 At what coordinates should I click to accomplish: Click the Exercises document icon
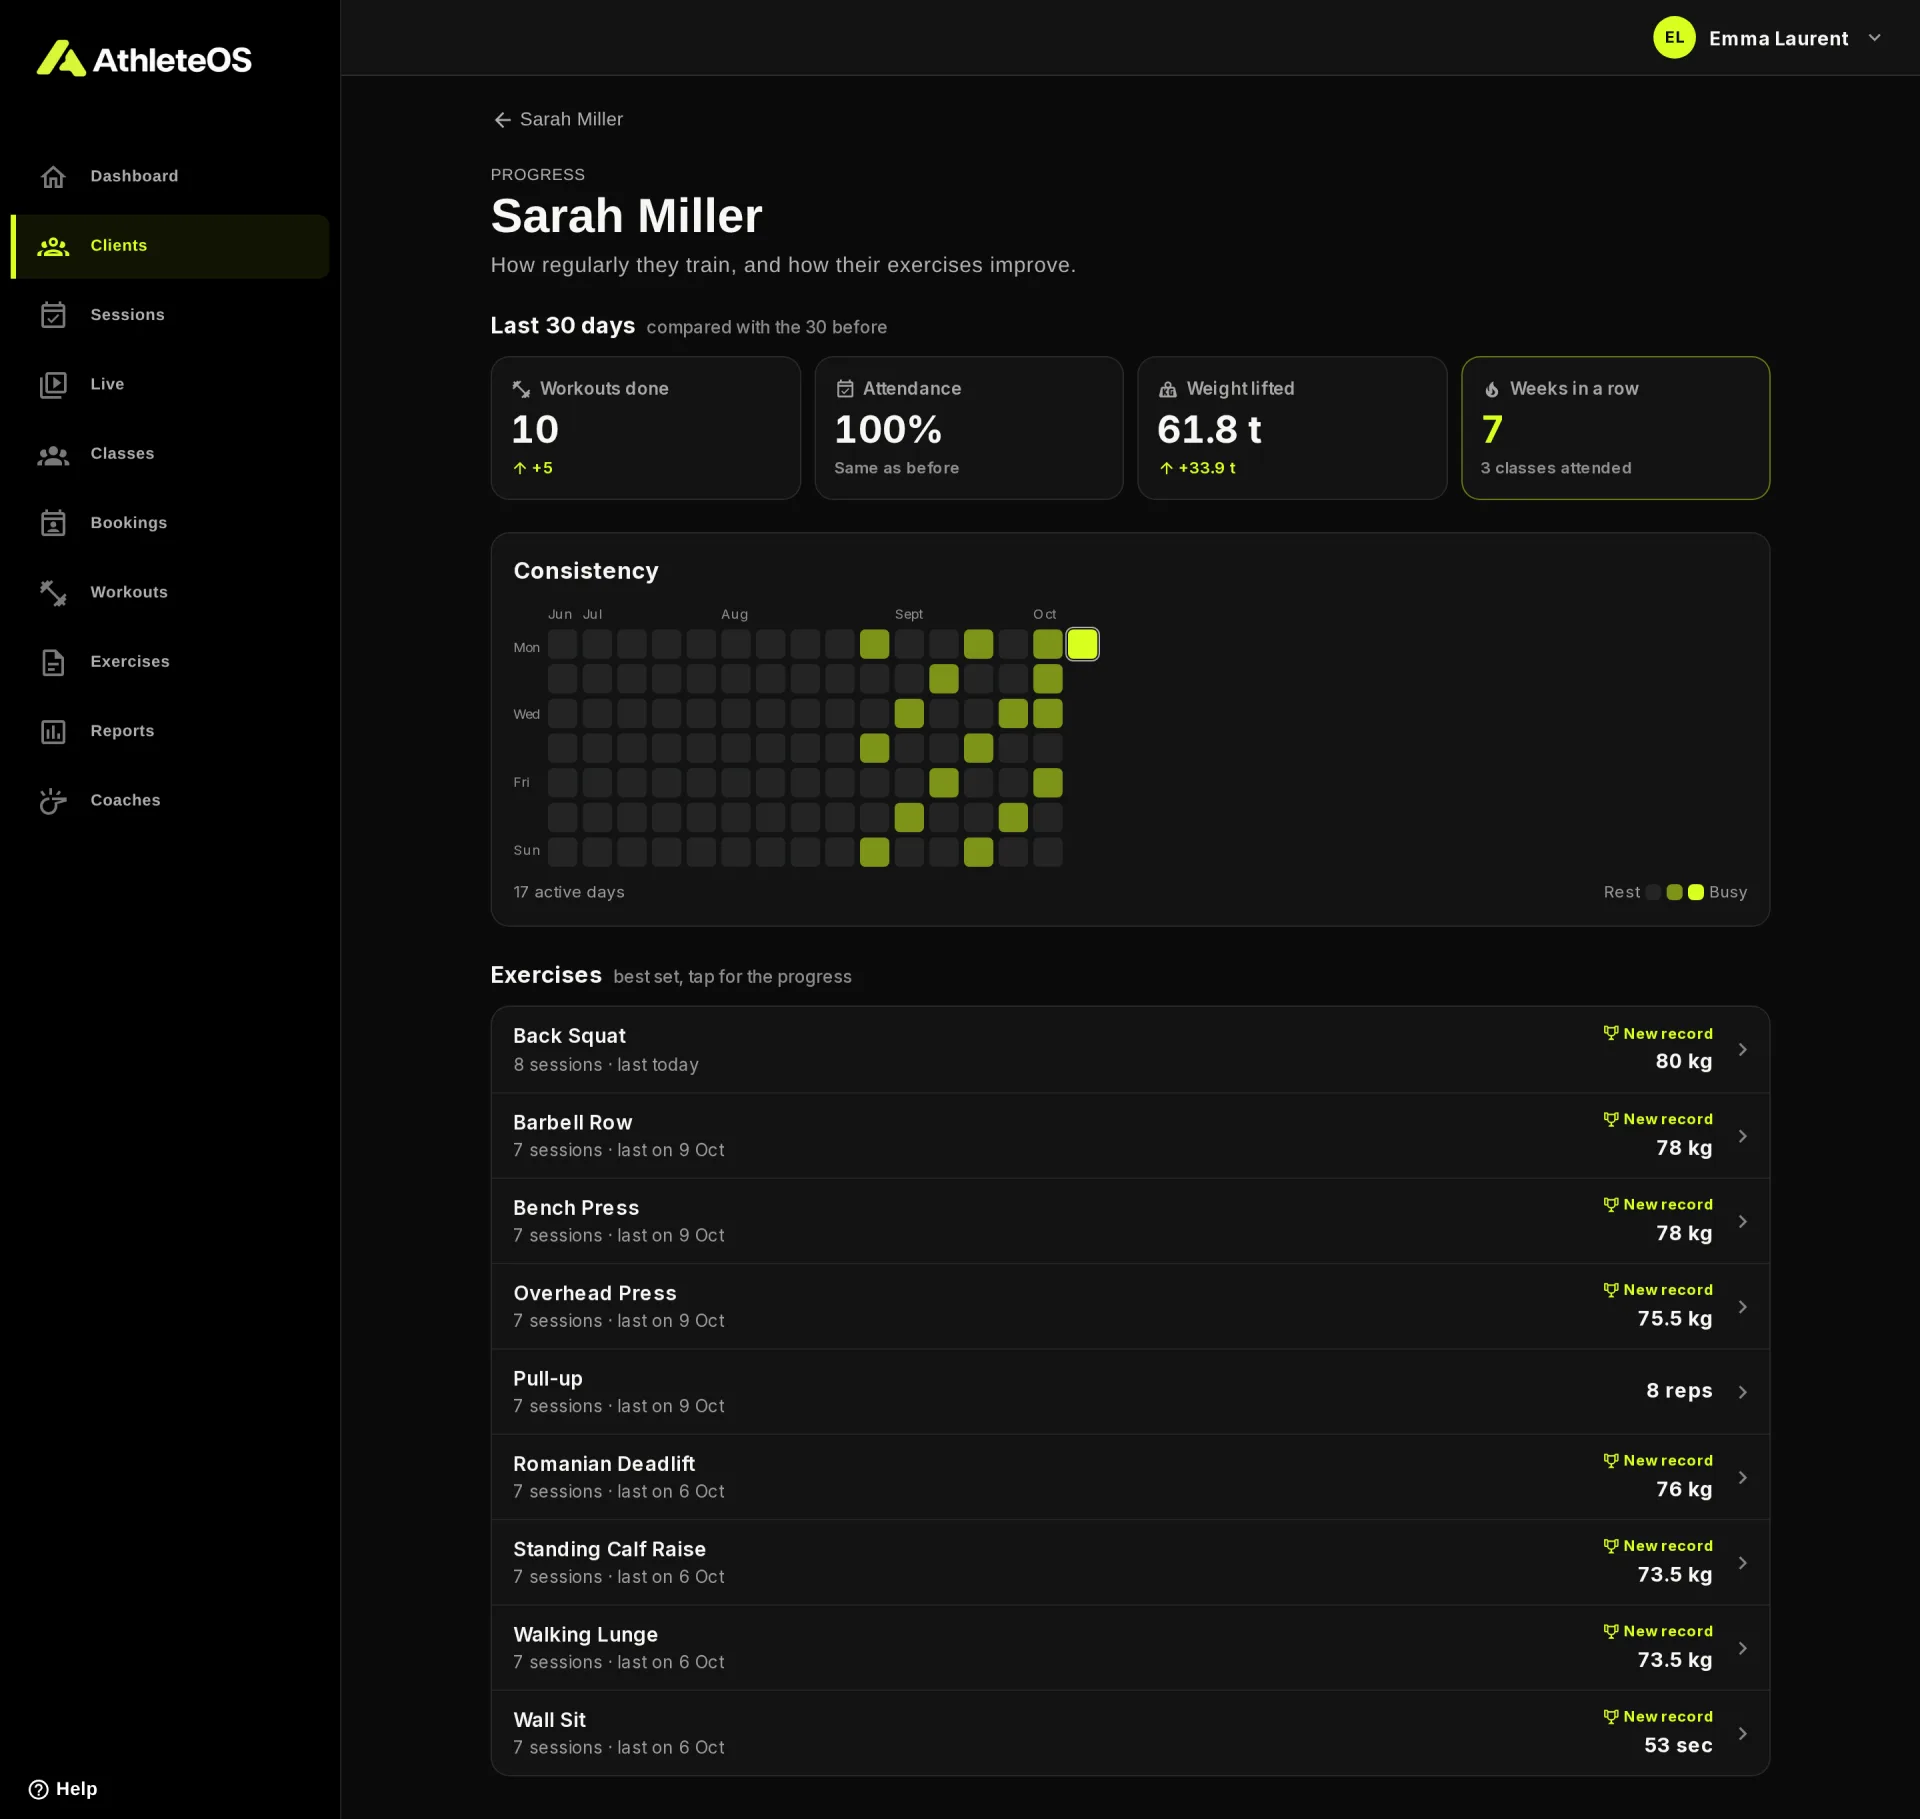coord(53,662)
